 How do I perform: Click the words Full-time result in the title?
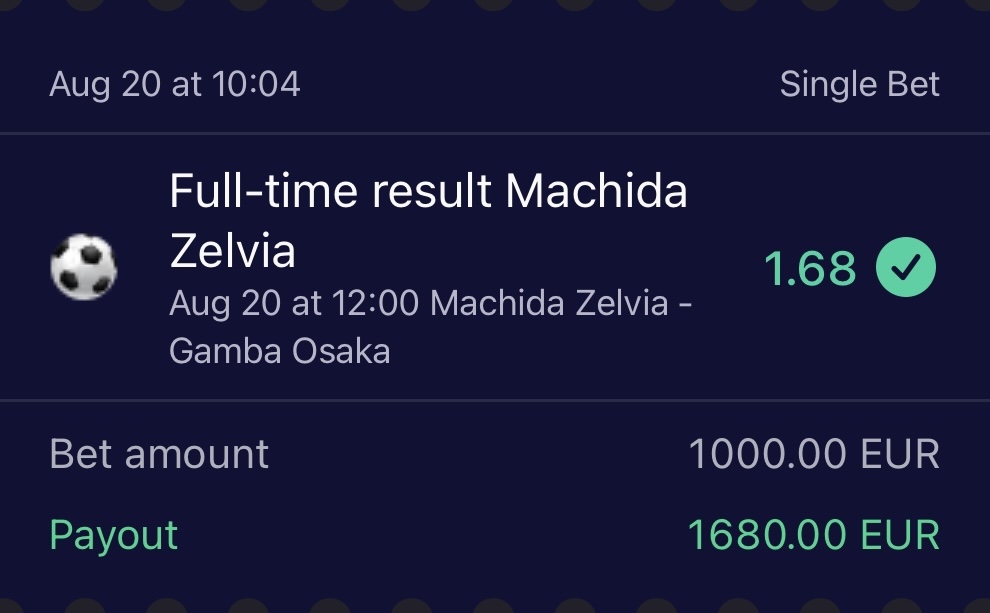click(x=330, y=190)
